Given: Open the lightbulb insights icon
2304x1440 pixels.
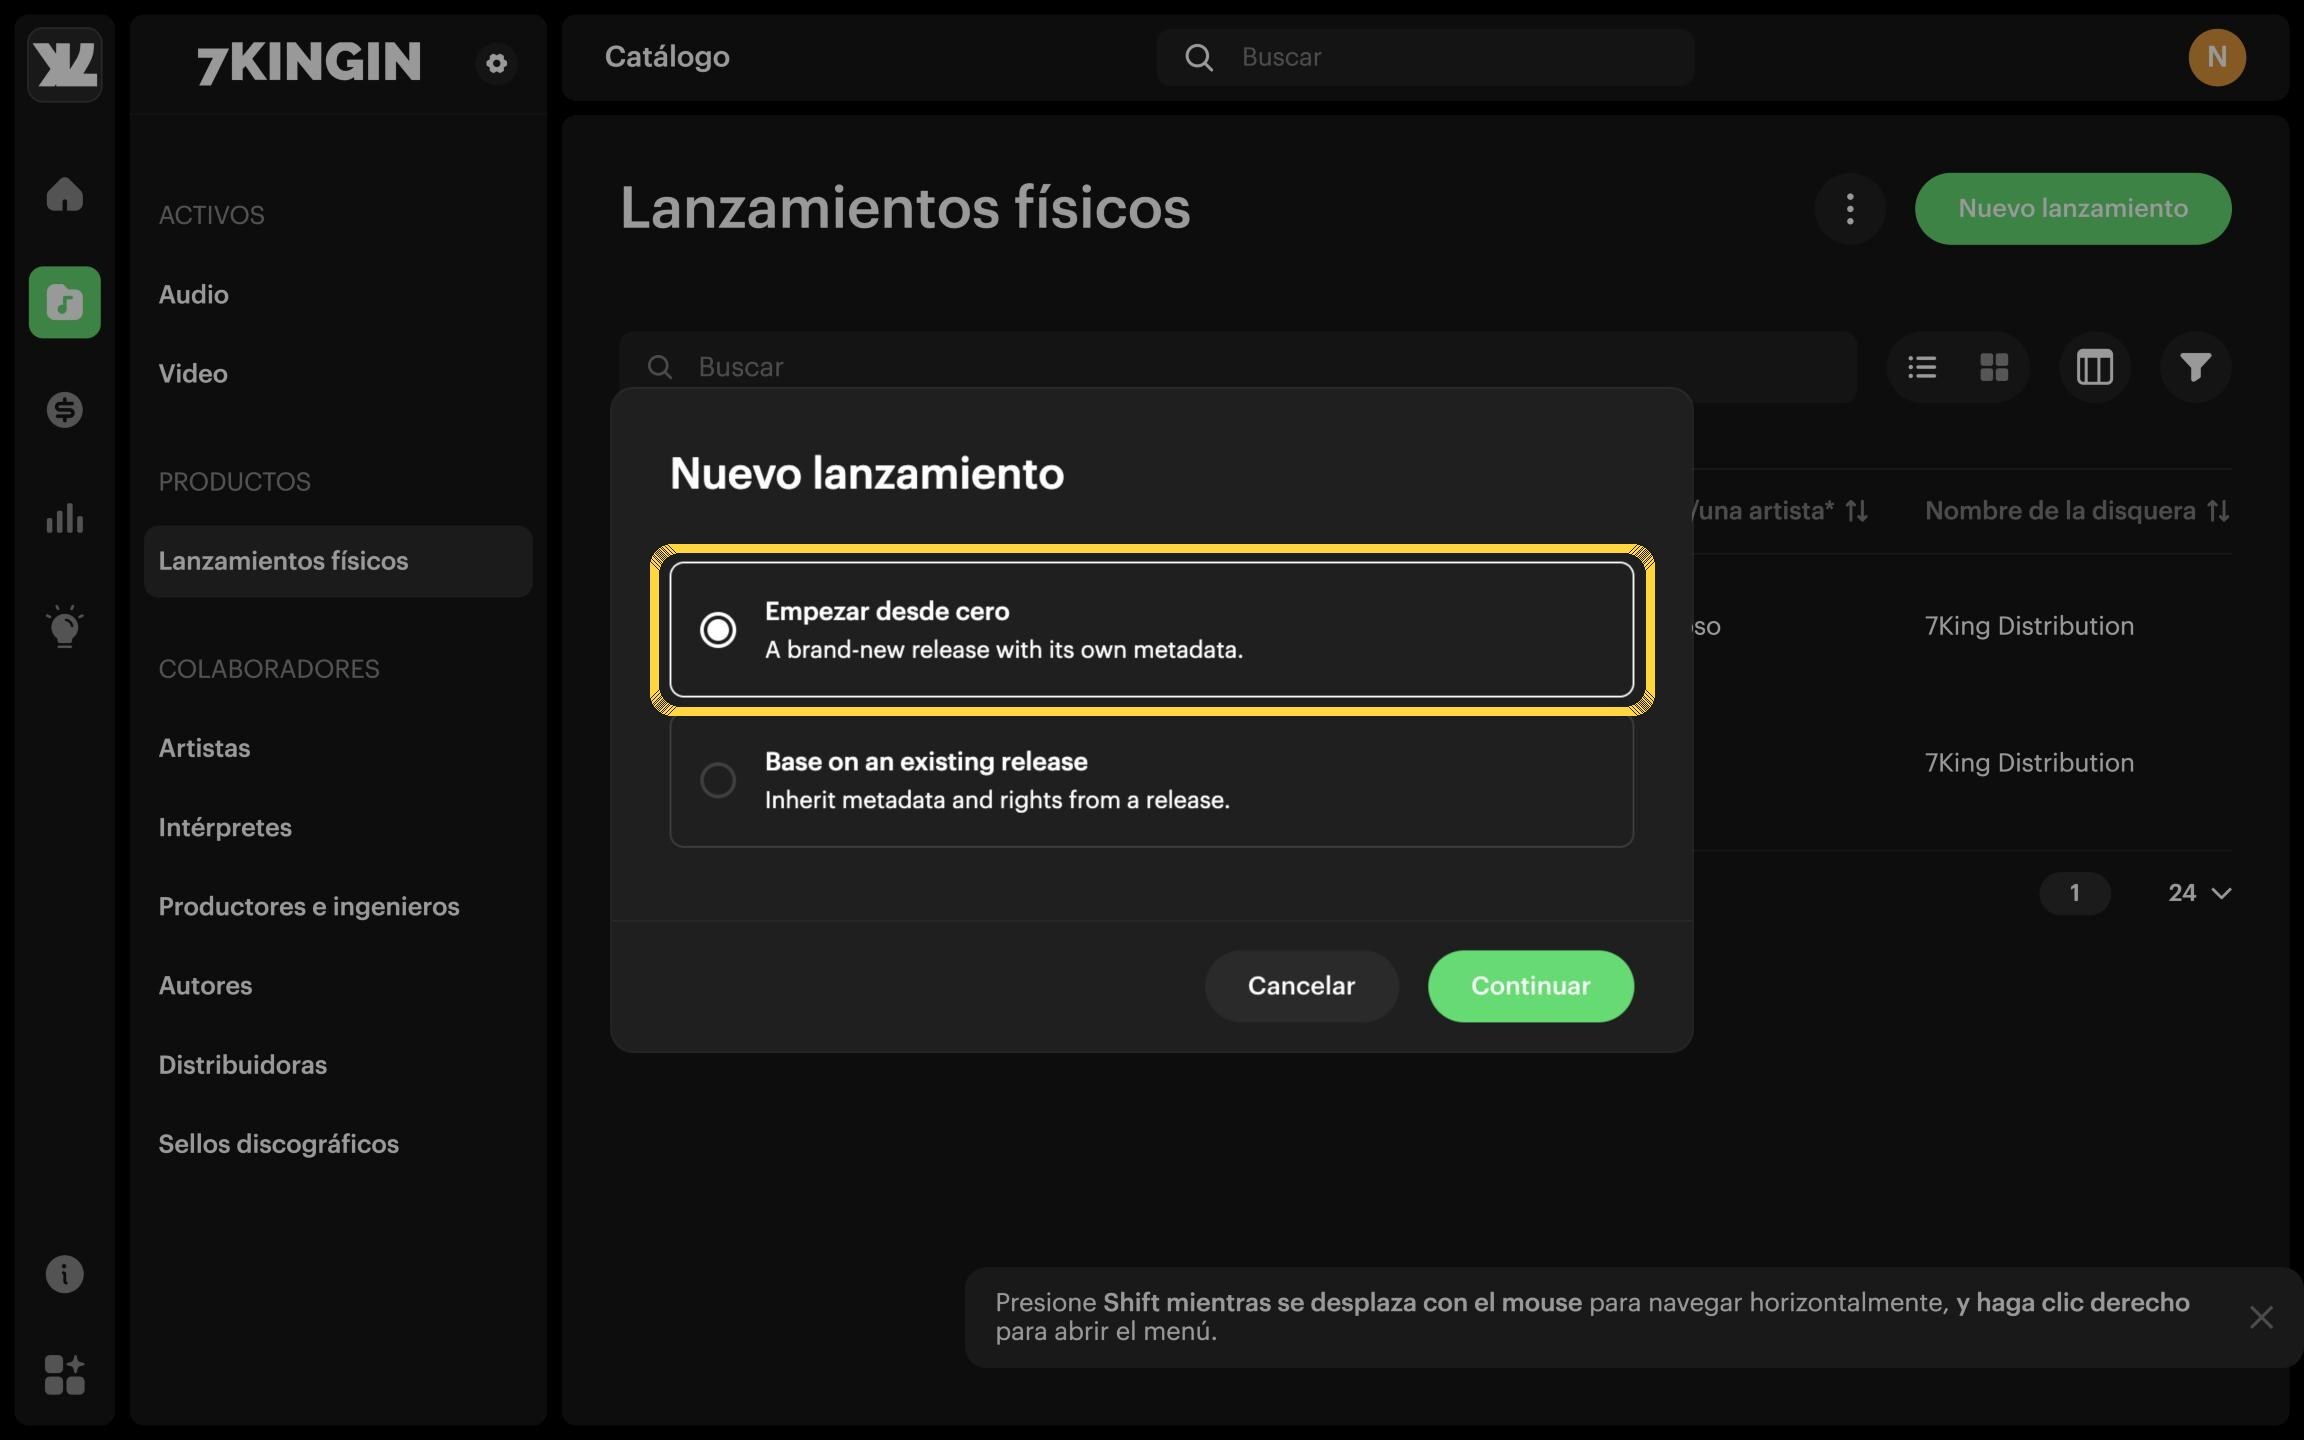Looking at the screenshot, I should click(x=64, y=627).
